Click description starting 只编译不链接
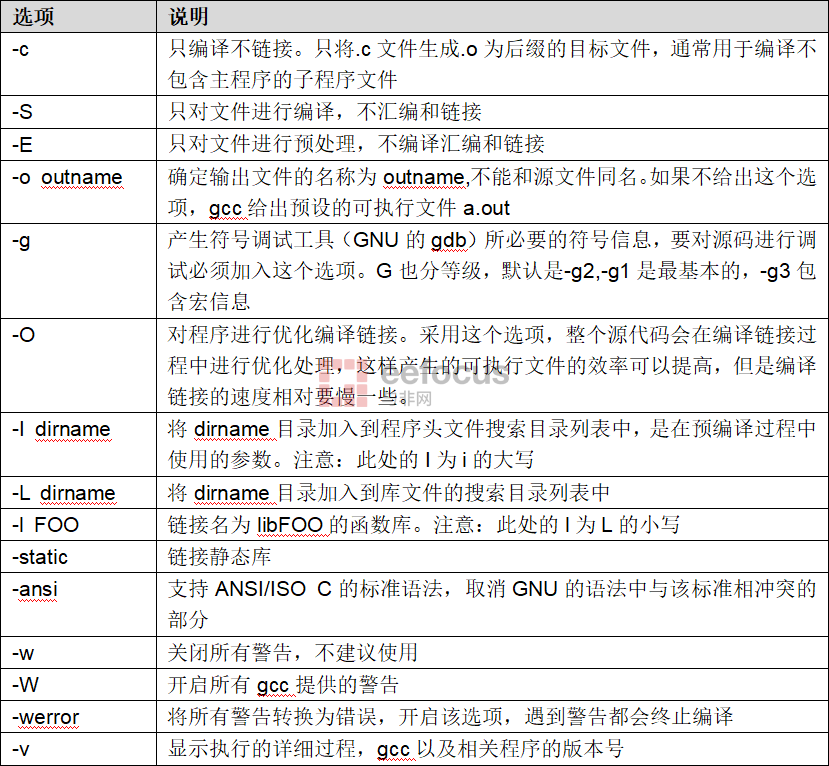 [x=492, y=64]
